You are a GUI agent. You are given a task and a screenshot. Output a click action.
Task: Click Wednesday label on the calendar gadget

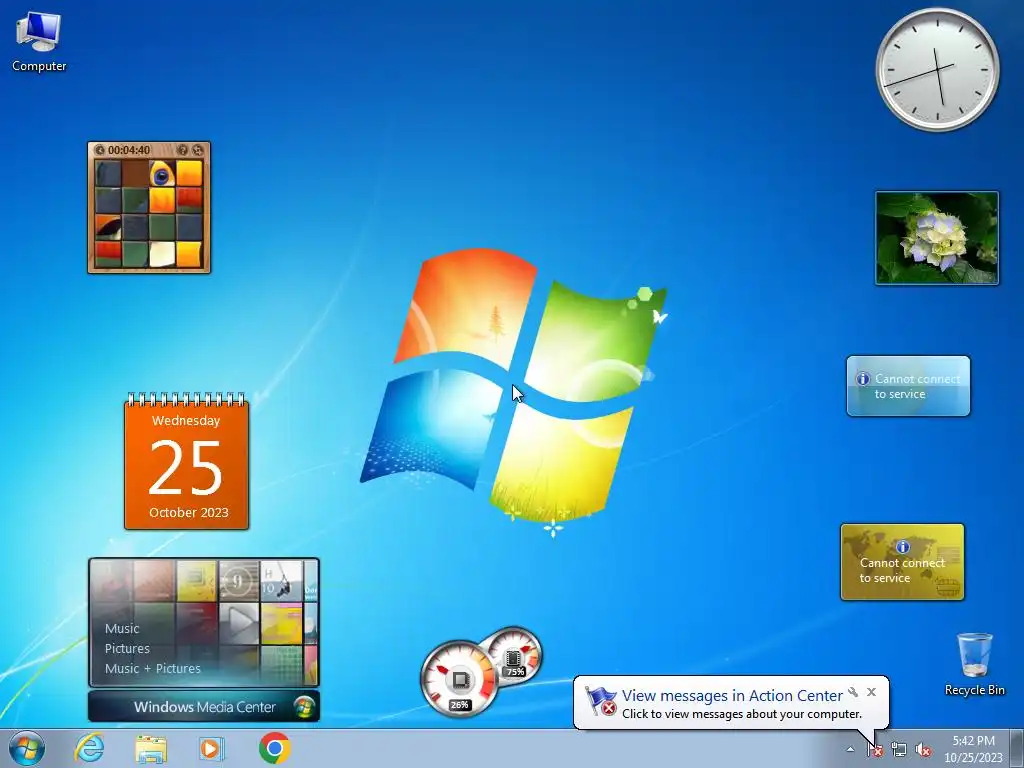click(186, 421)
